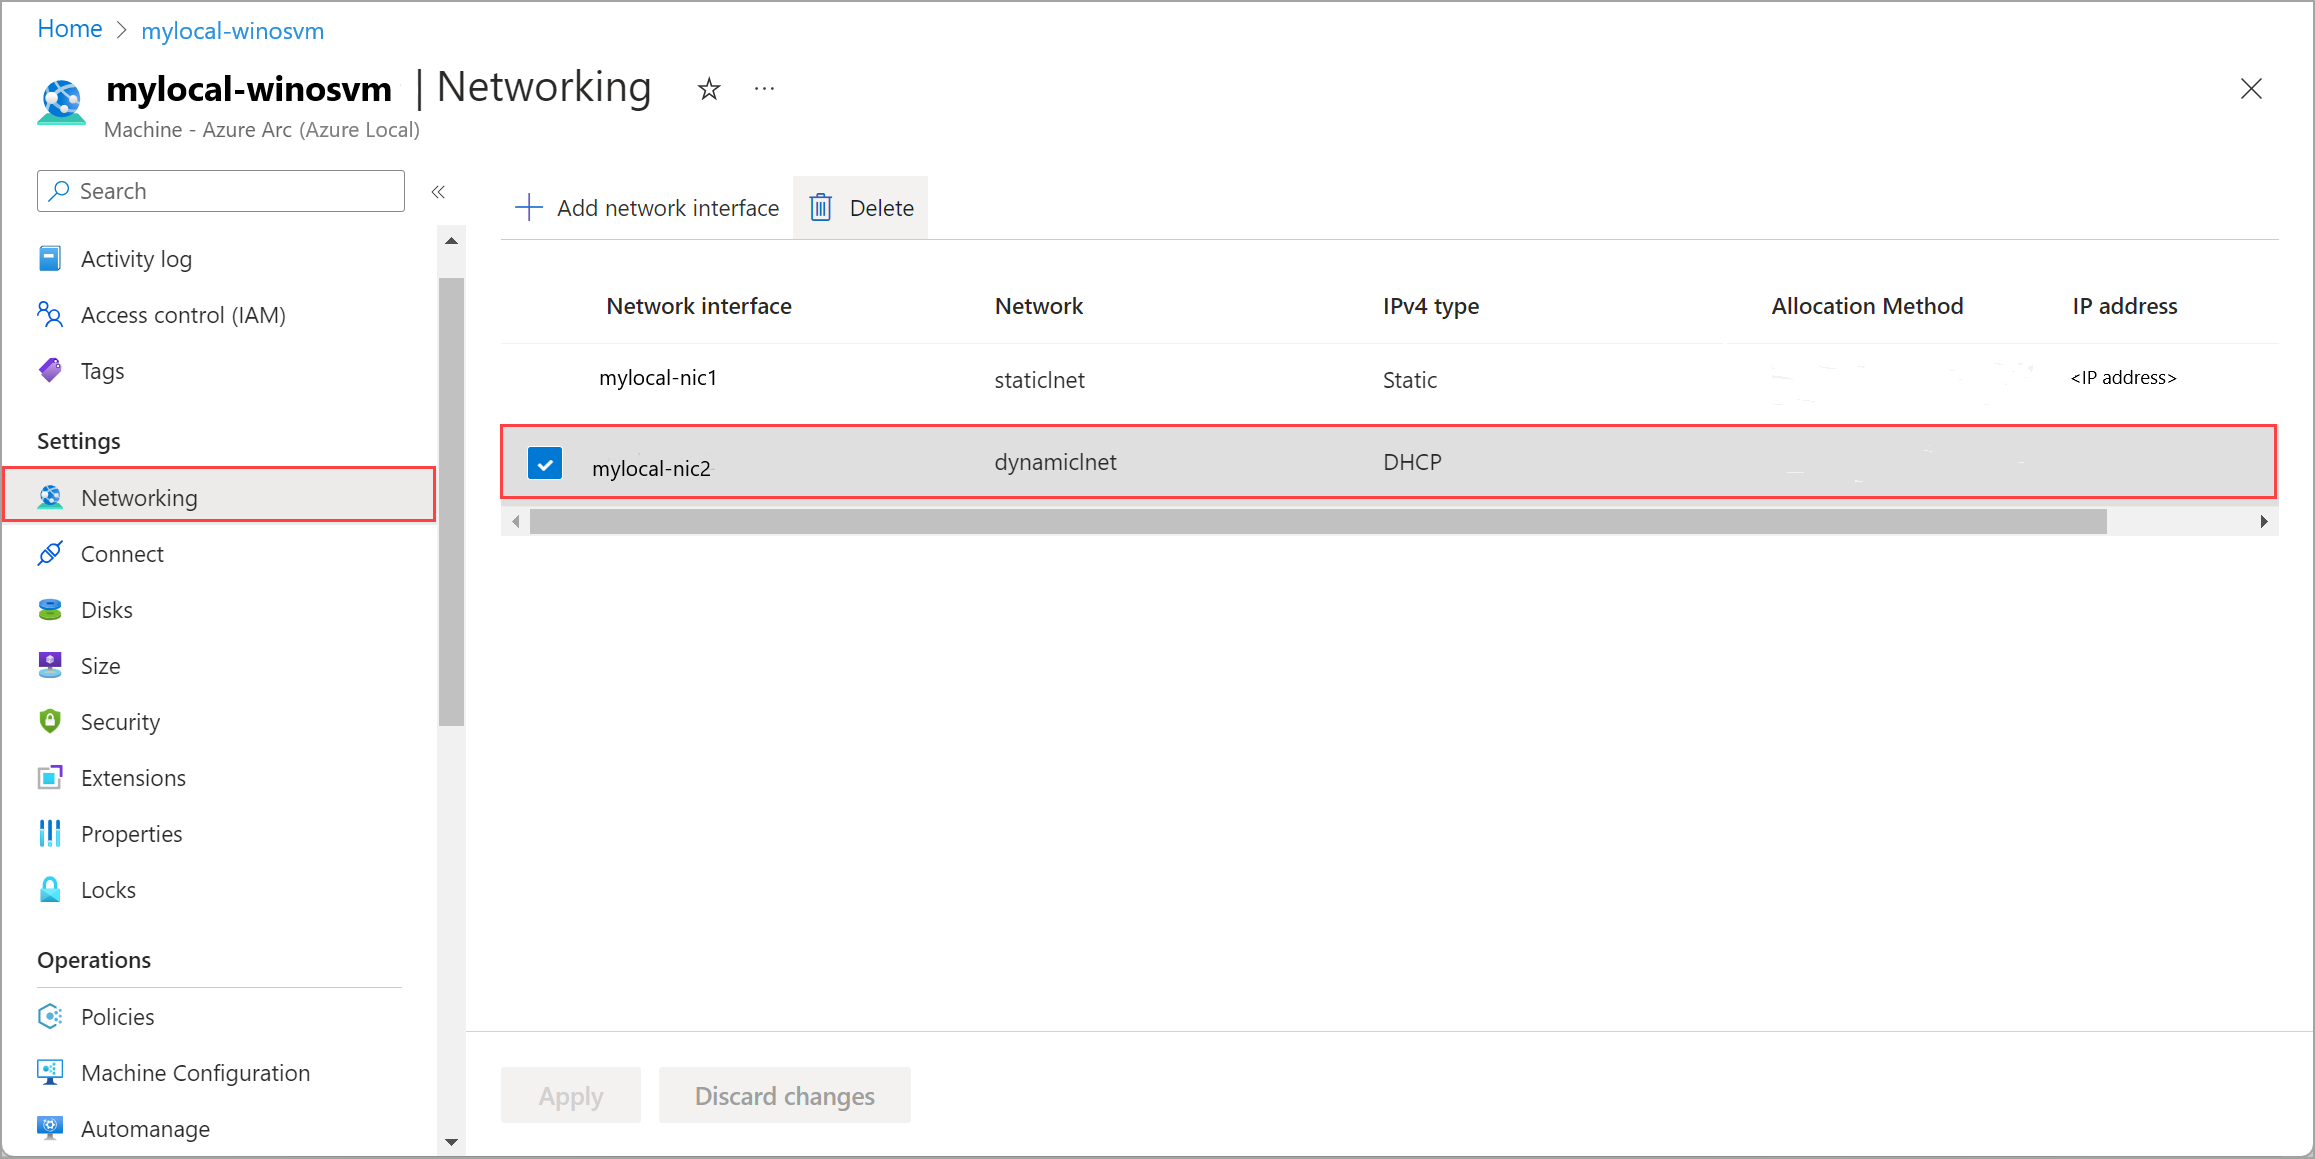Click the Disks icon in Settings
This screenshot has width=2315, height=1159.
click(x=50, y=610)
